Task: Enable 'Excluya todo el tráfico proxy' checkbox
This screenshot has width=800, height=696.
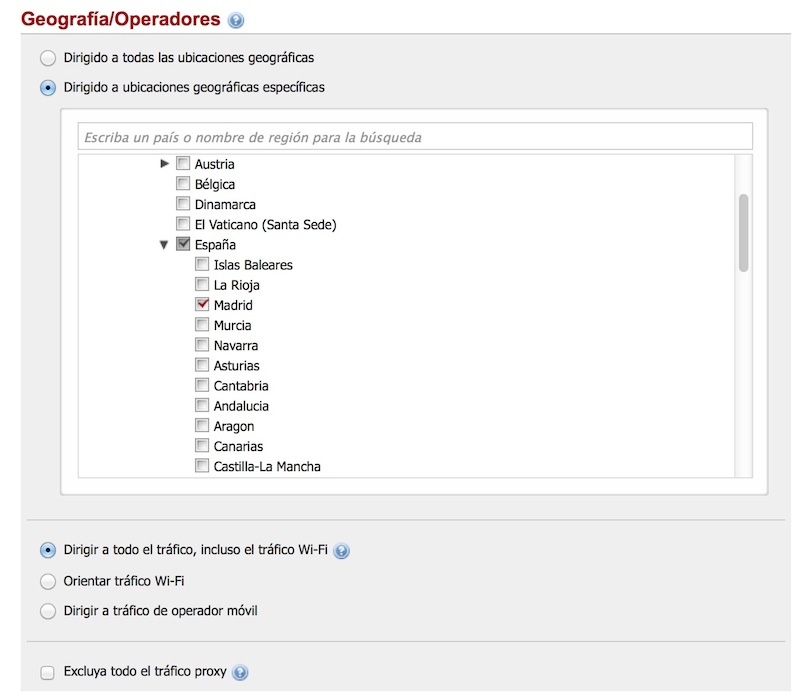Action: click(47, 672)
